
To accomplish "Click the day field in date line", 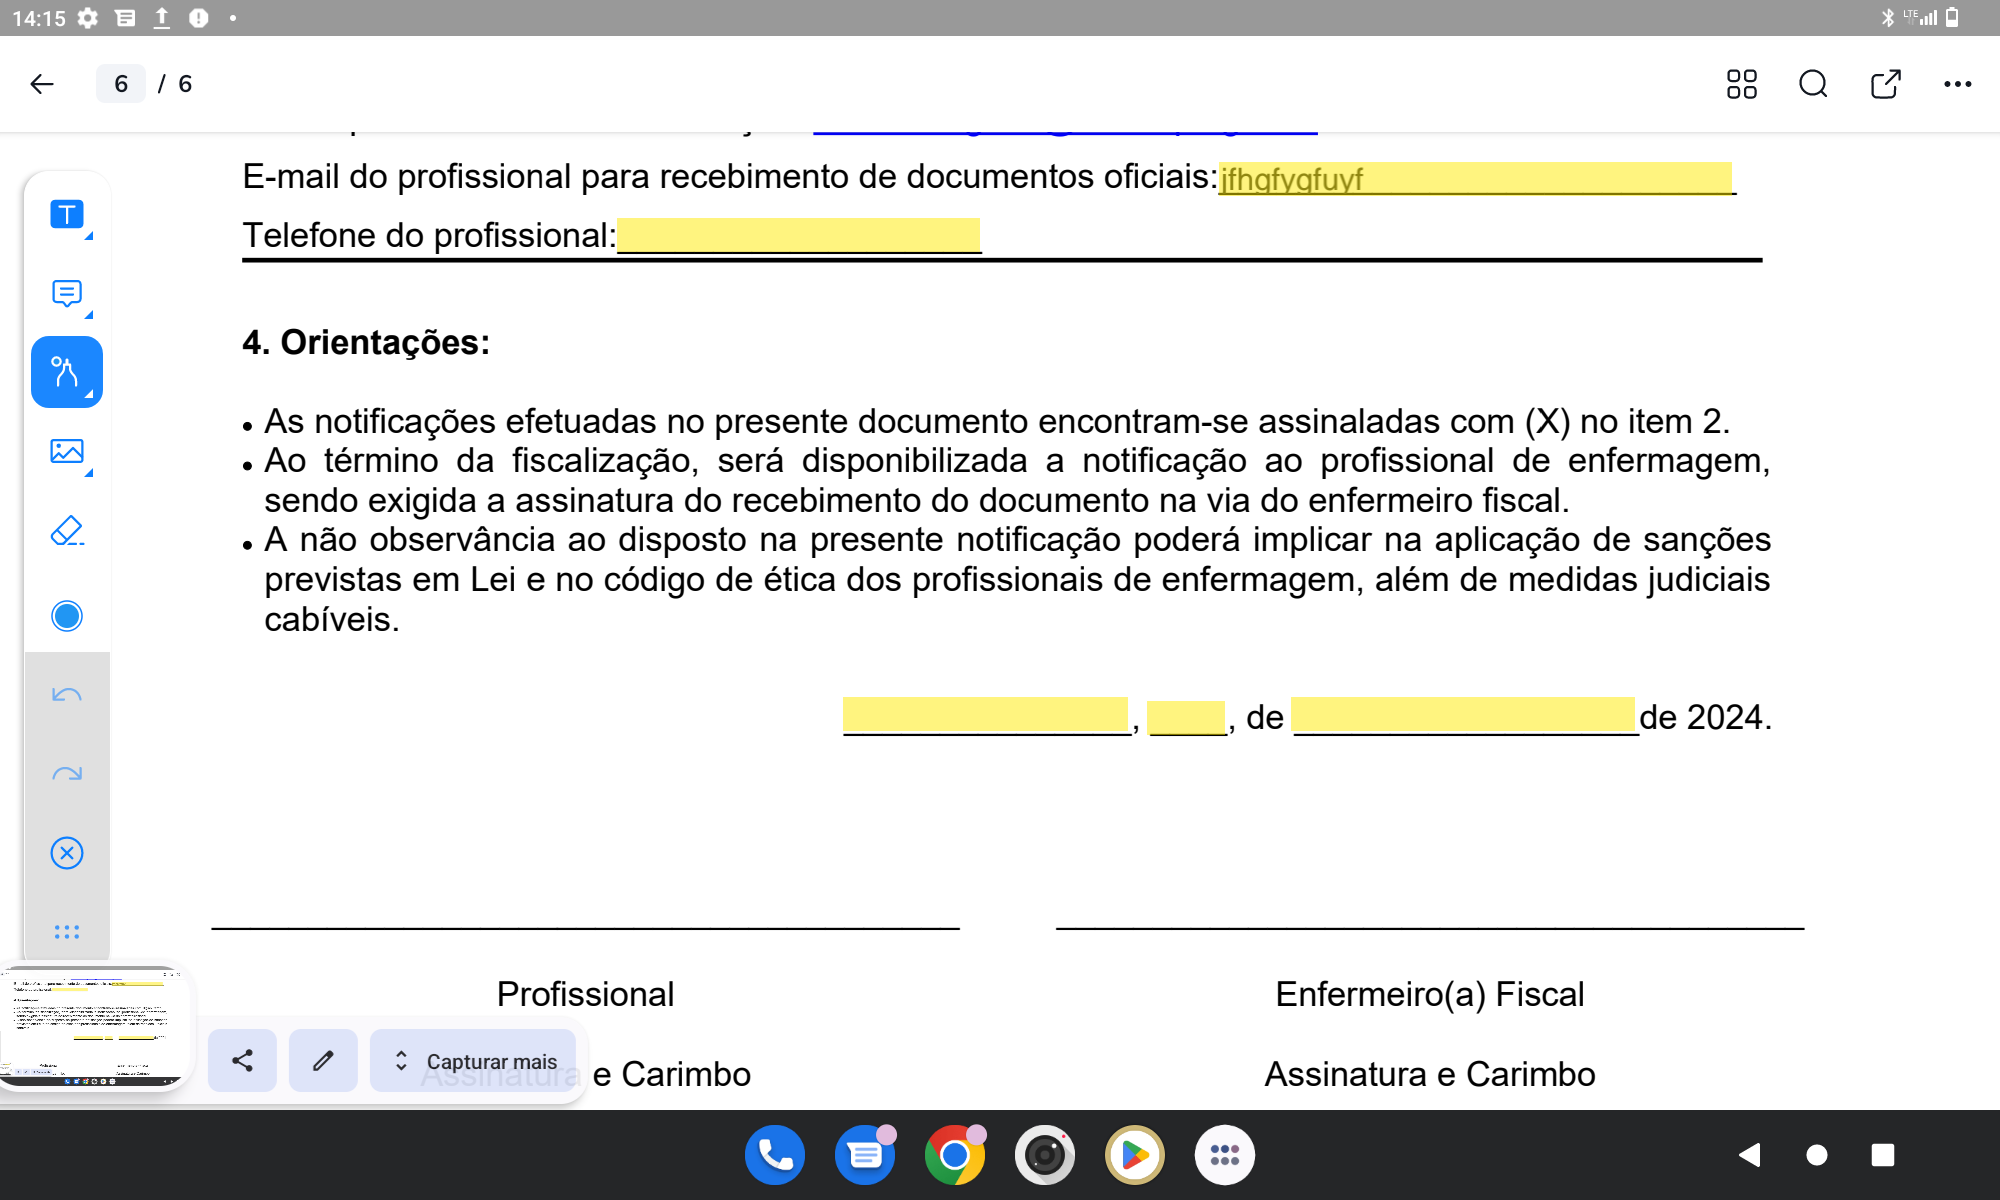I will 1186,717.
